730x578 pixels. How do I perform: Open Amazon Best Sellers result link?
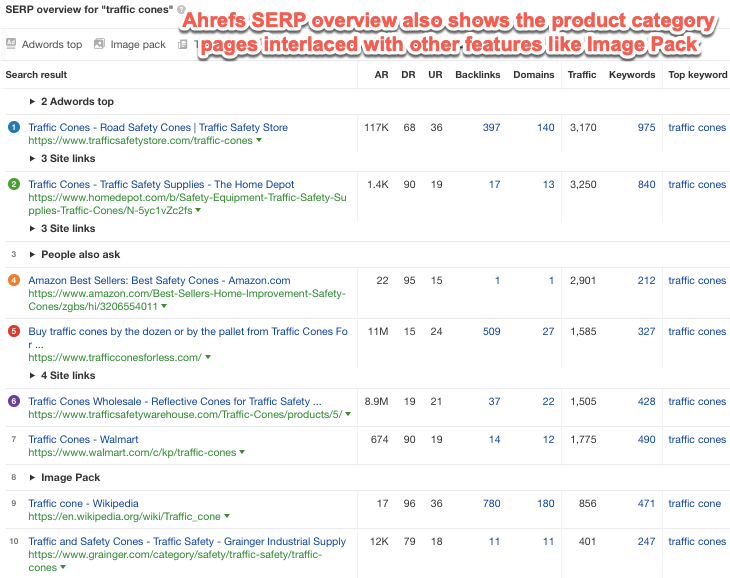[159, 280]
